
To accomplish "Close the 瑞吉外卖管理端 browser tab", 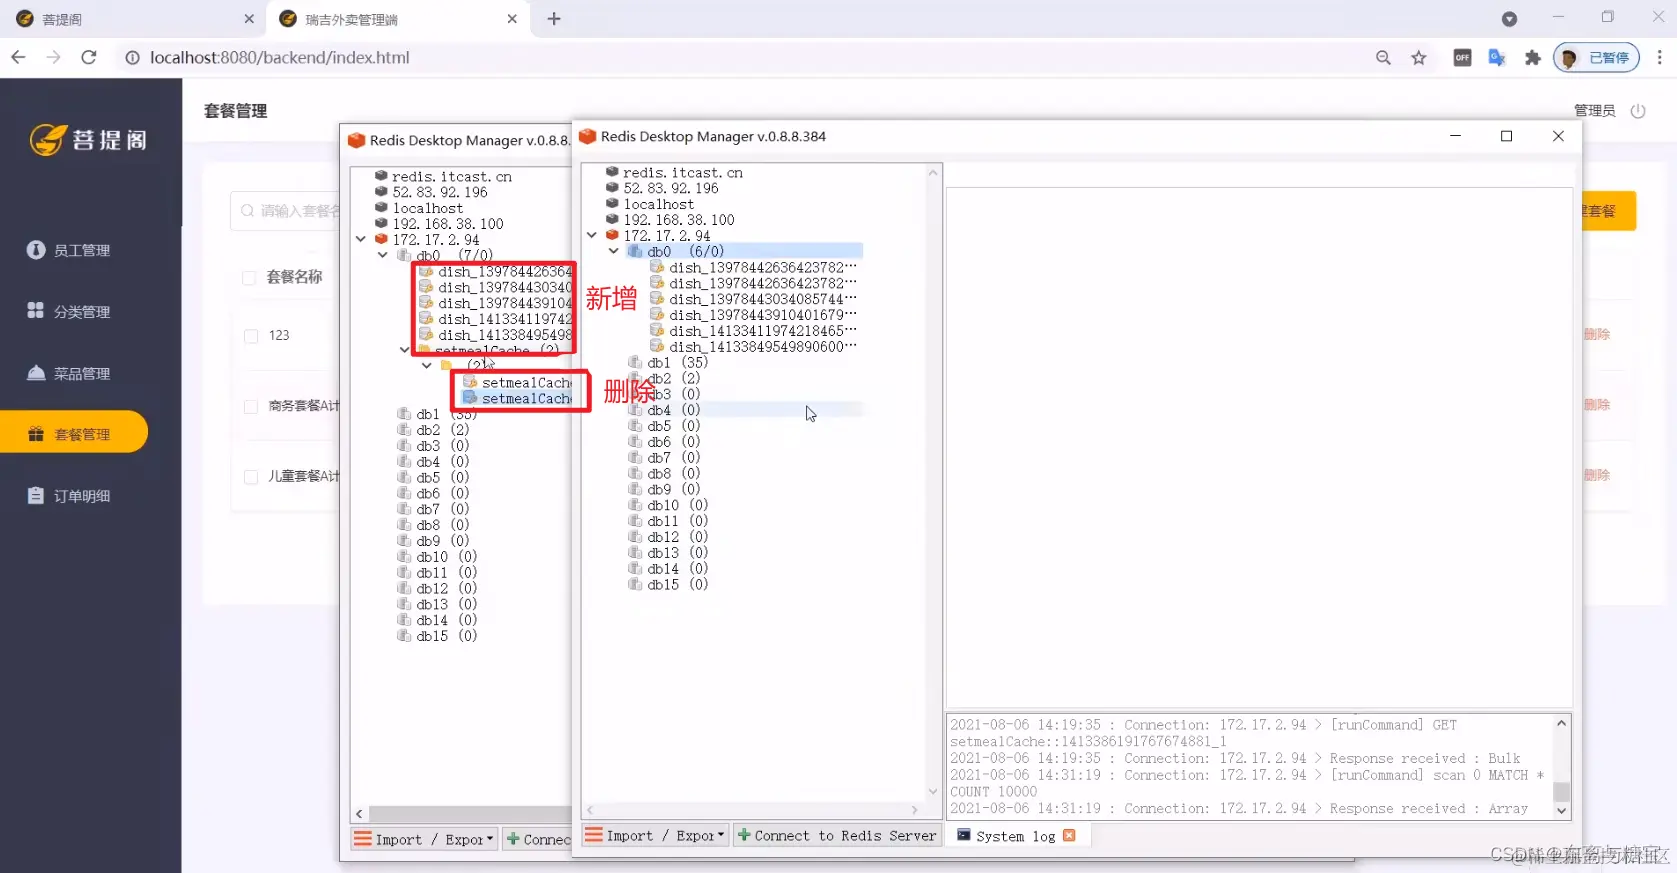I will pos(512,19).
